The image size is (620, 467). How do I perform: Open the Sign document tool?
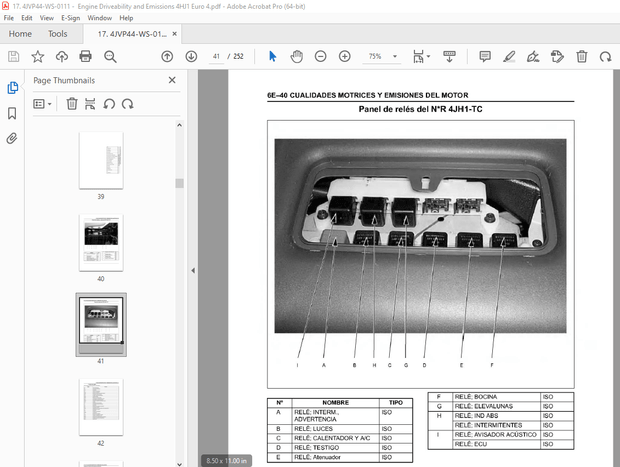pos(533,57)
